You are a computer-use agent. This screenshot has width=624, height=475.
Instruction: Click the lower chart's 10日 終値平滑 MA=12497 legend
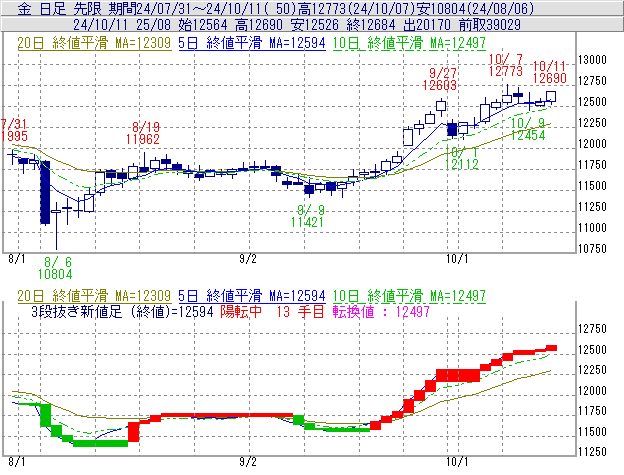(x=409, y=296)
